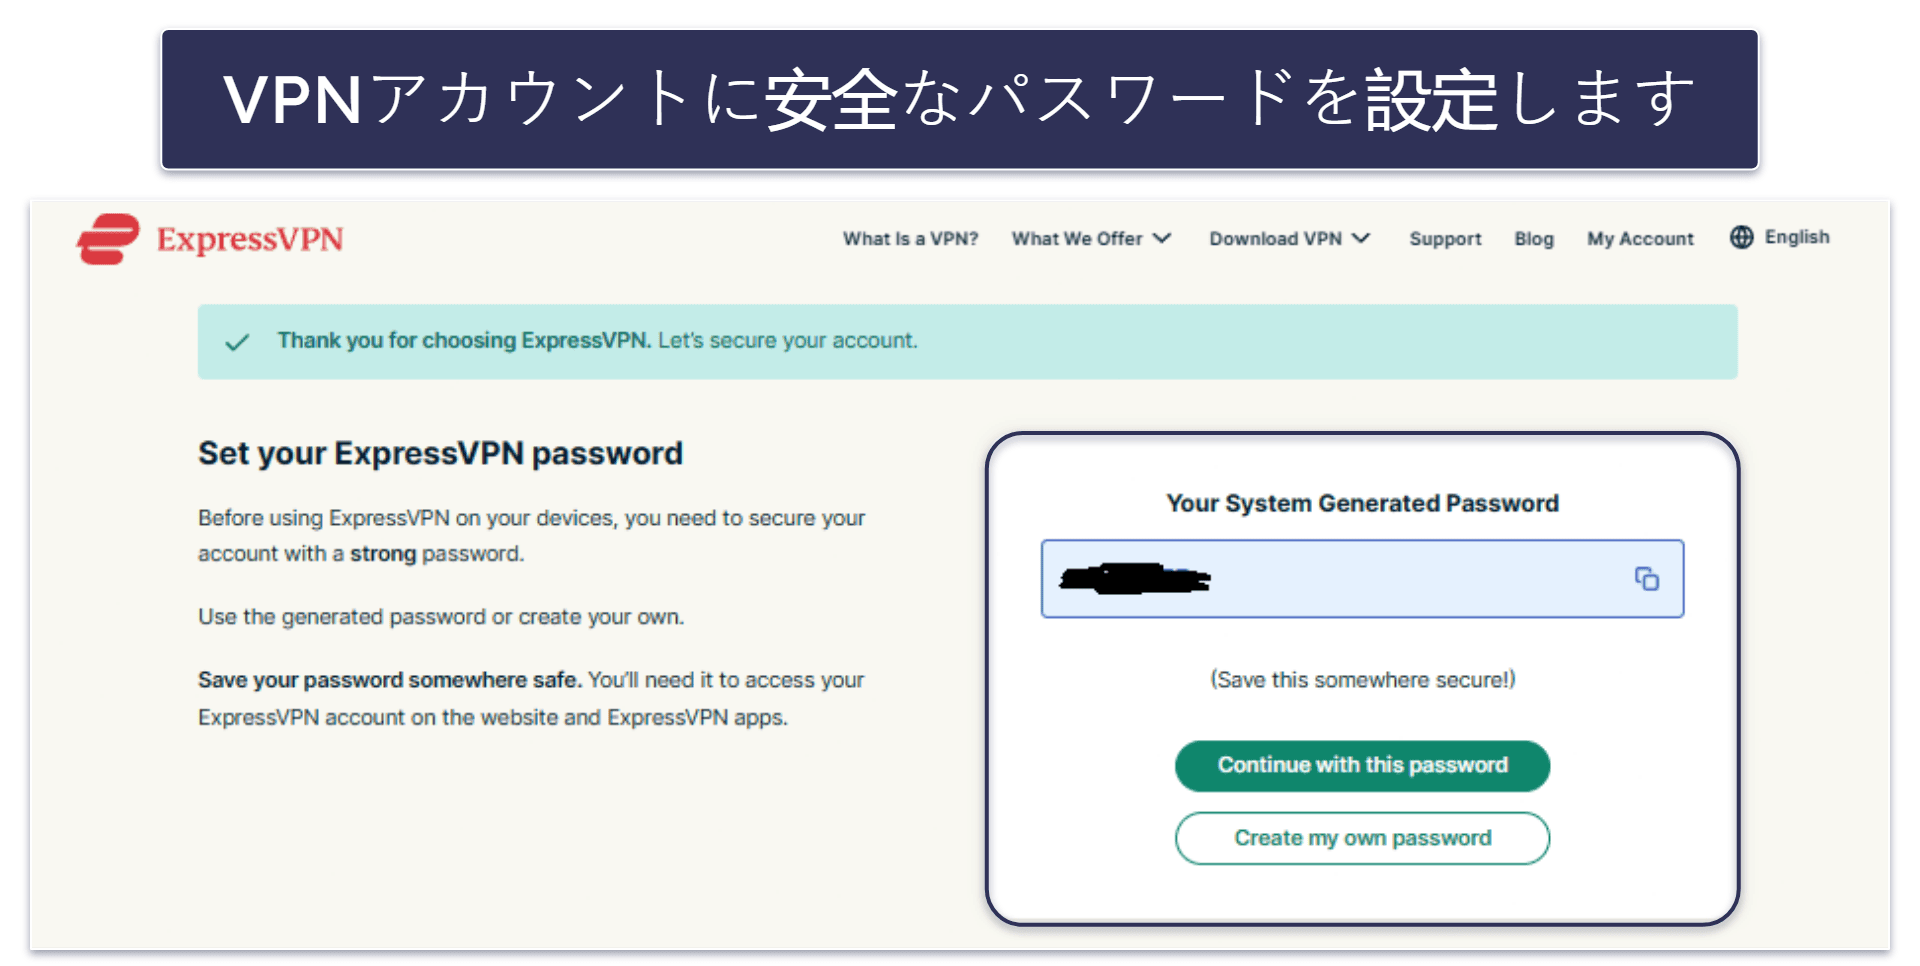The height and width of the screenshot is (966, 1920).
Task: Copy the system generated password
Action: click(x=1646, y=579)
